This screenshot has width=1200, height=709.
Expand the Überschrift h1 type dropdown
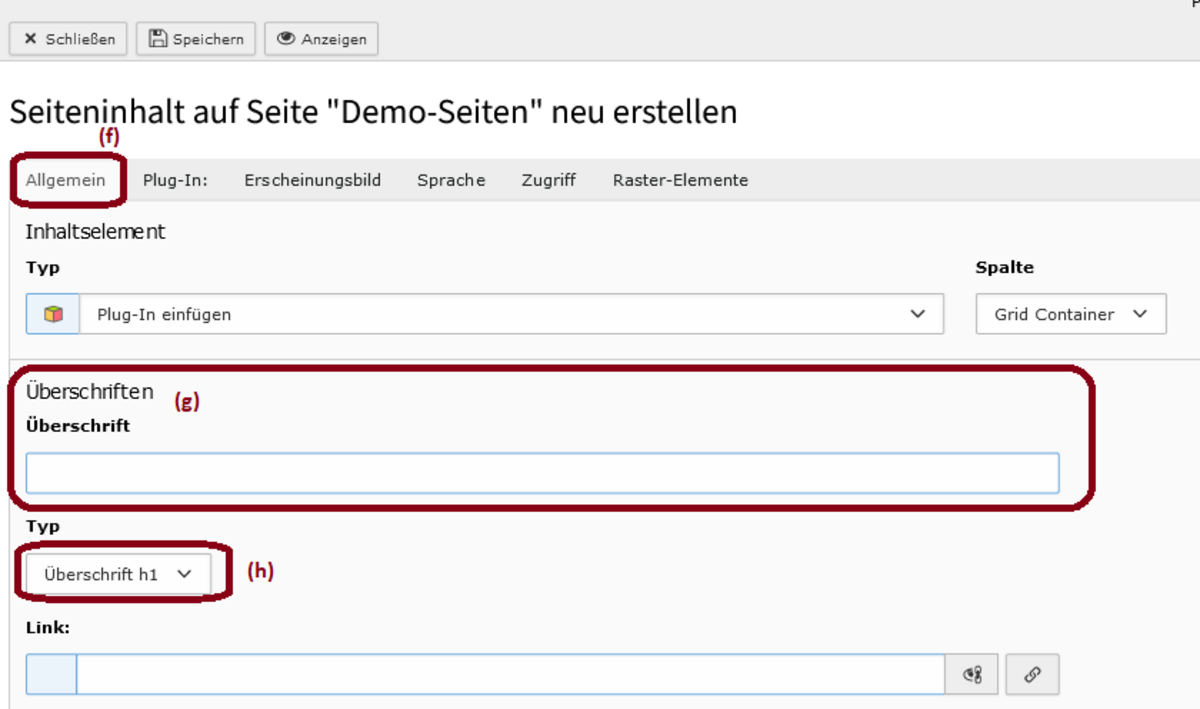click(118, 574)
